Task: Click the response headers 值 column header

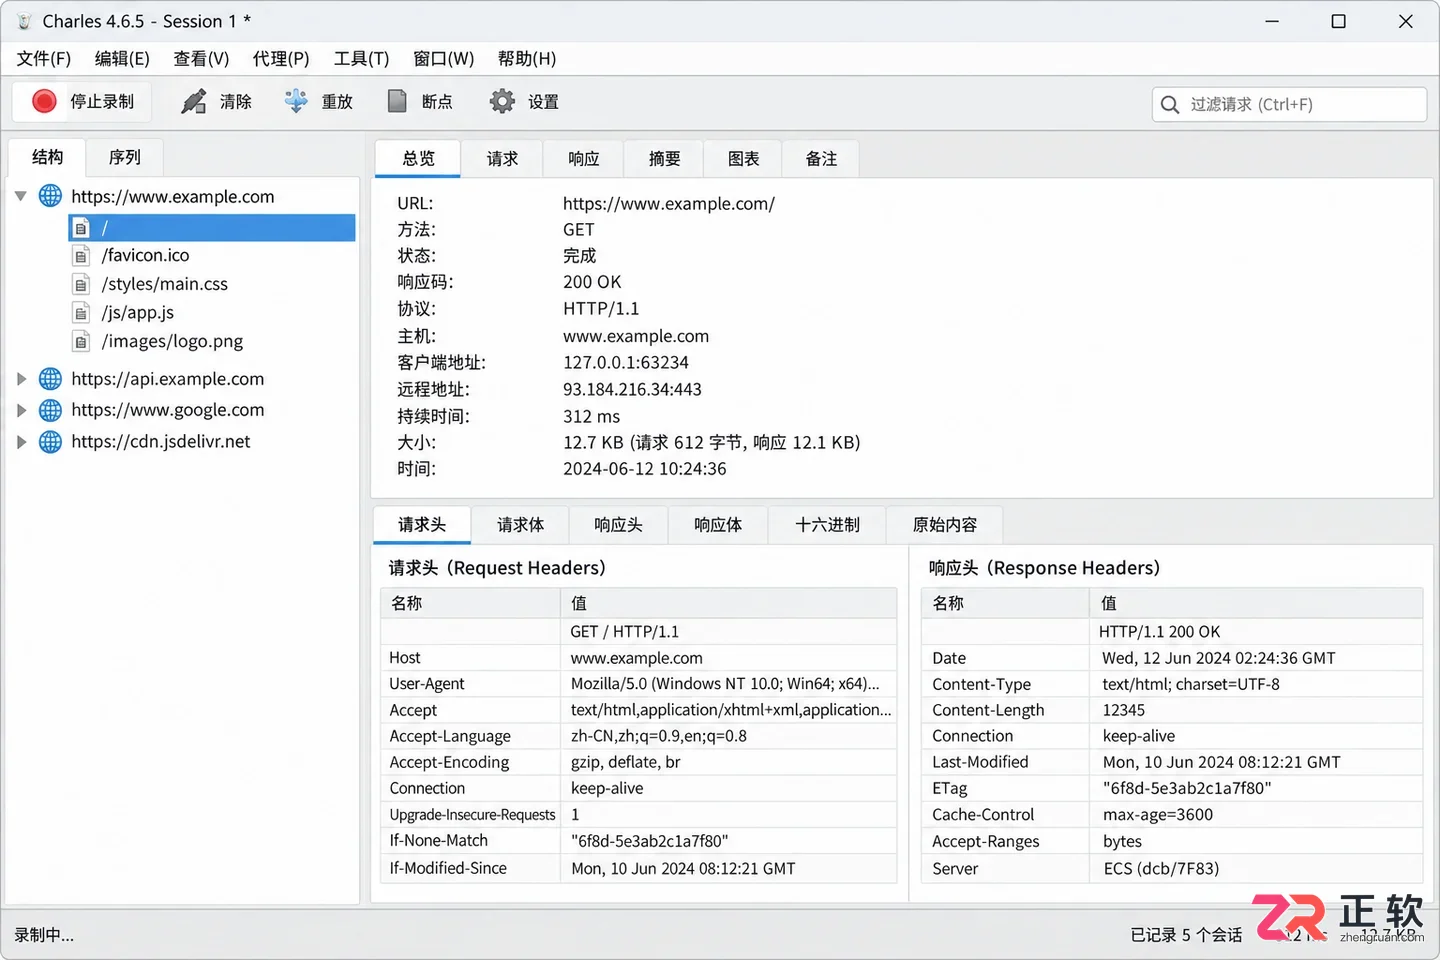Action: pos(1255,603)
